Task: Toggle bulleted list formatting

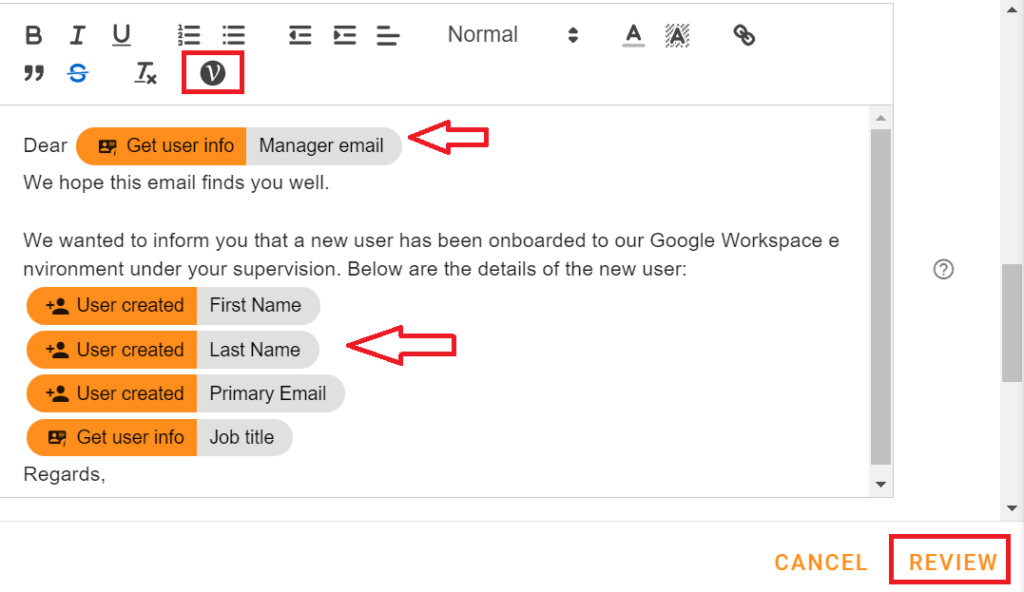Action: (233, 35)
